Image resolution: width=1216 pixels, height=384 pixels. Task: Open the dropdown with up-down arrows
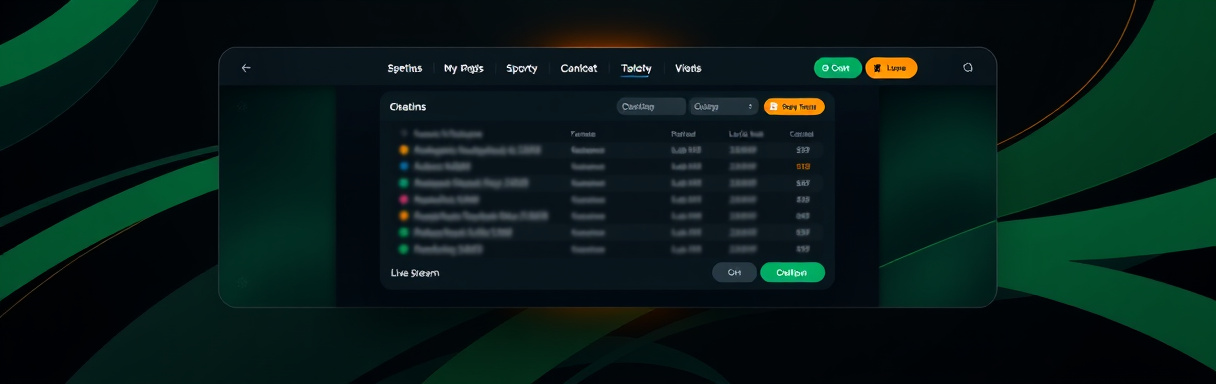tap(724, 106)
